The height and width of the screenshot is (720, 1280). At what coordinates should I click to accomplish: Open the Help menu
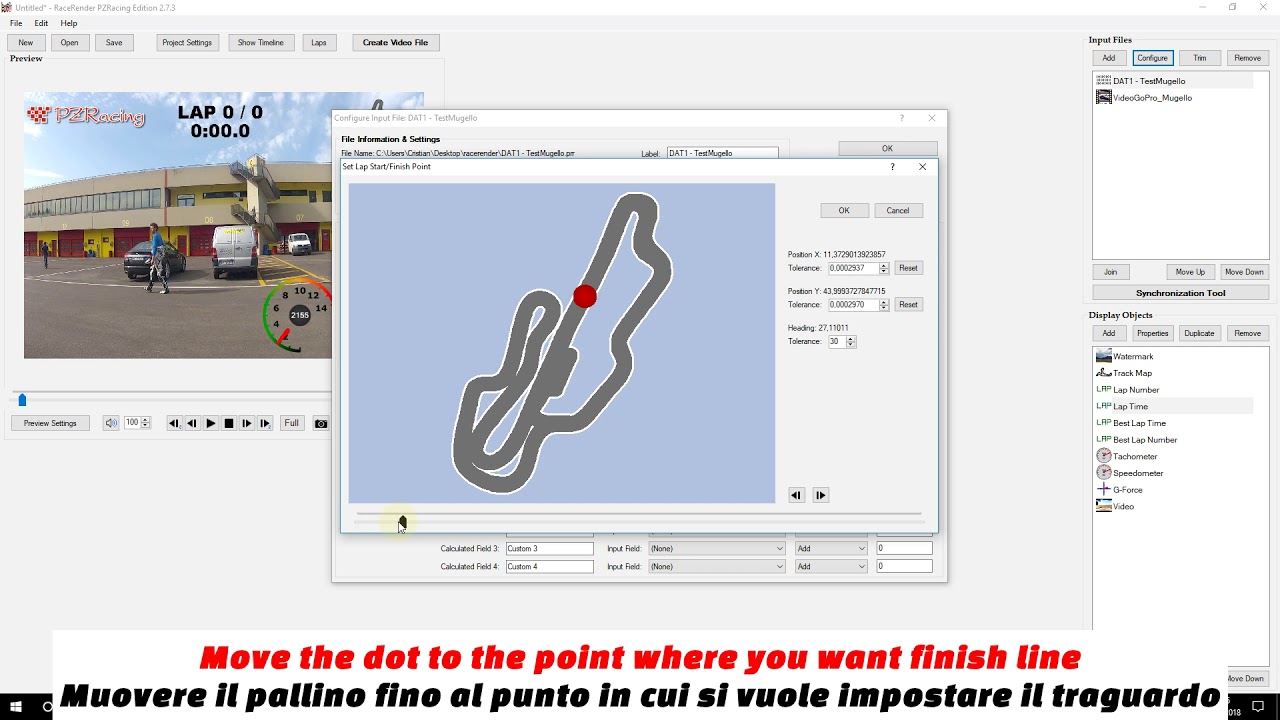69,23
